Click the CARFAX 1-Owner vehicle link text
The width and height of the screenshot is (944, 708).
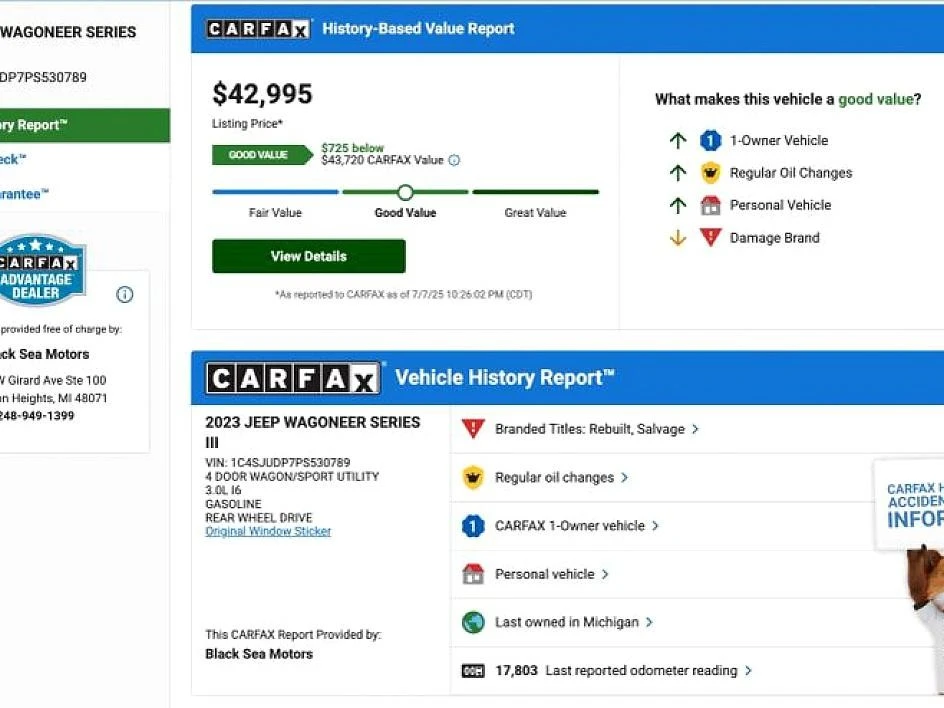(570, 526)
